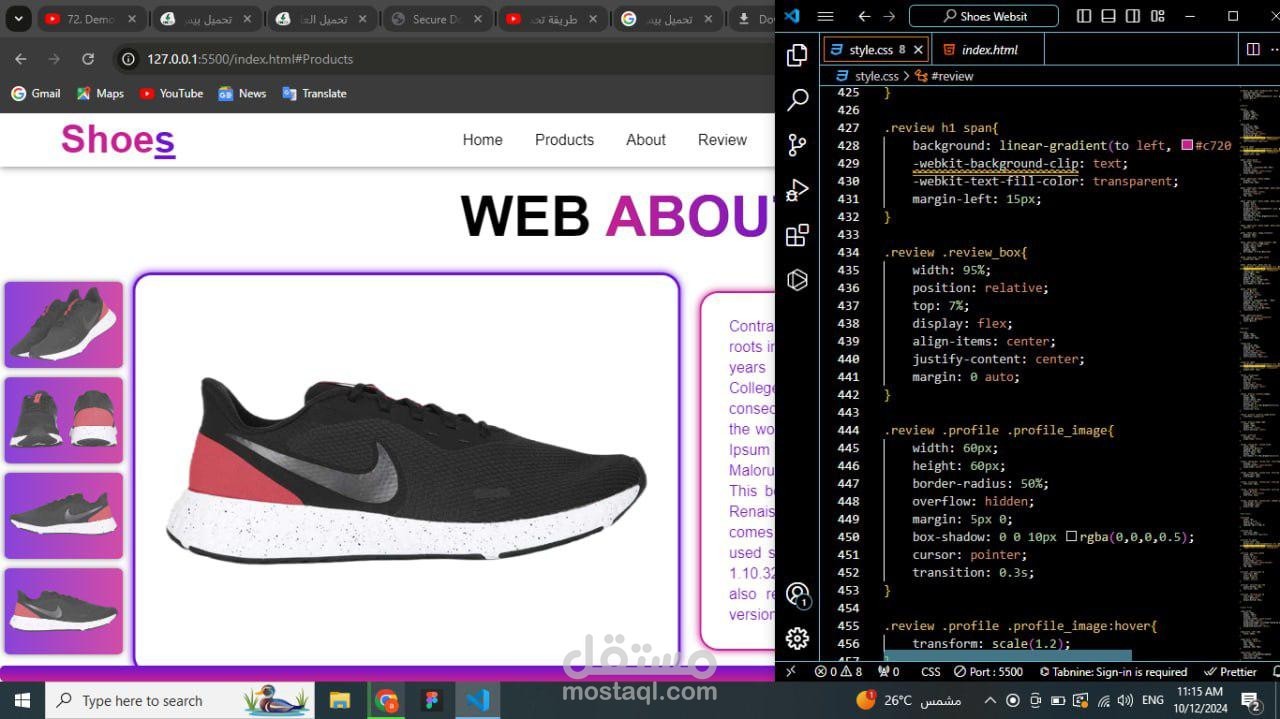Click About in the Shoes site navigation

[x=646, y=140]
